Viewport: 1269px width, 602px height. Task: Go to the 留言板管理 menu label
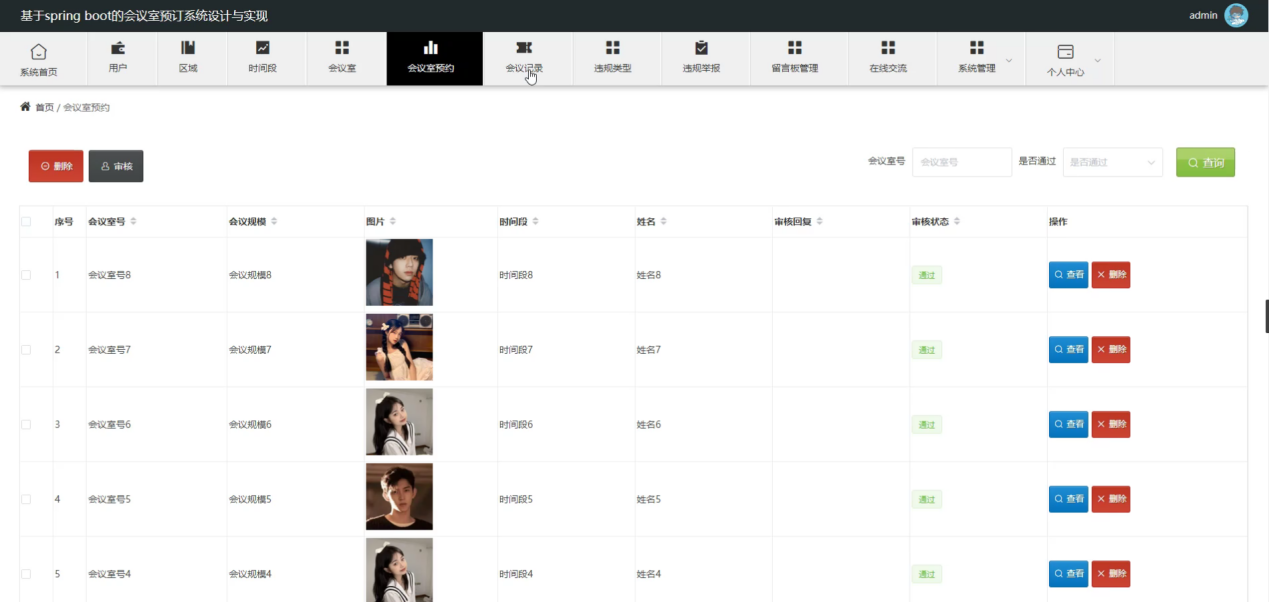pos(795,68)
